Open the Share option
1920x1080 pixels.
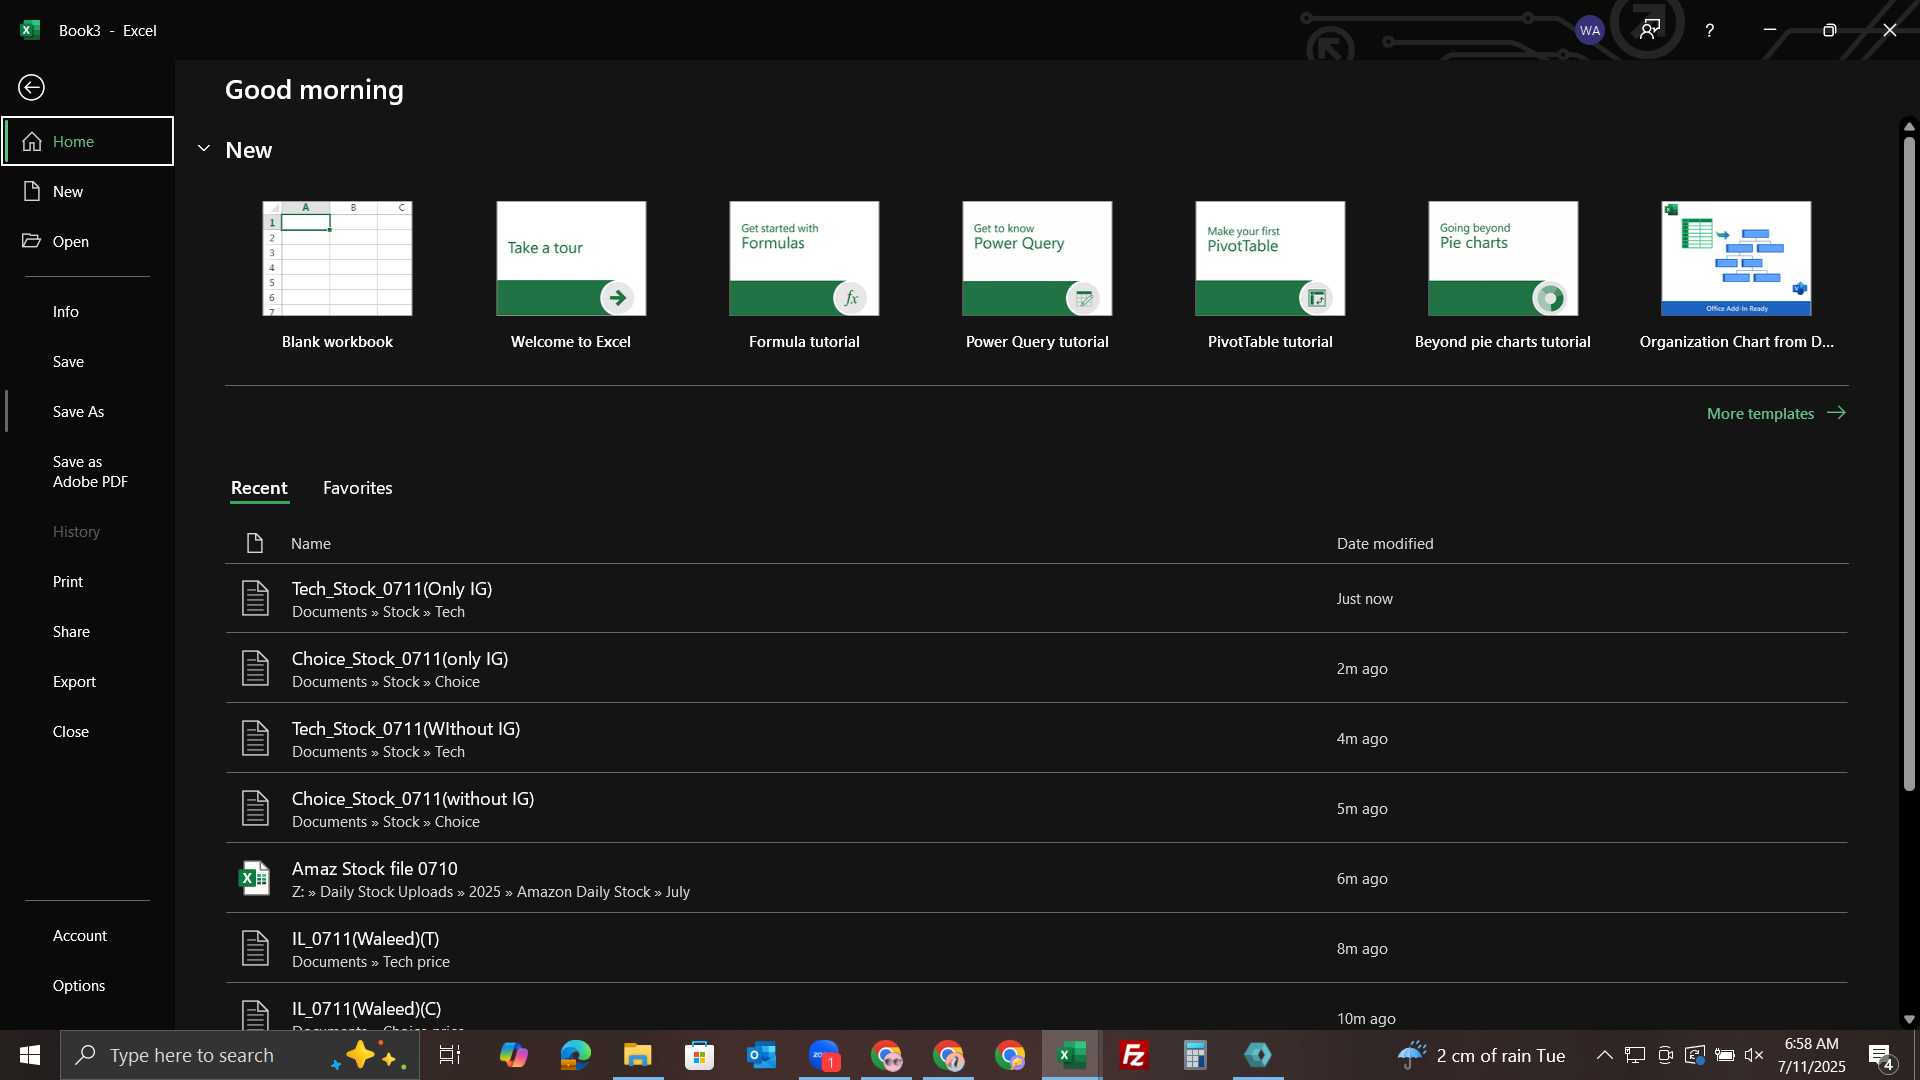(87, 631)
